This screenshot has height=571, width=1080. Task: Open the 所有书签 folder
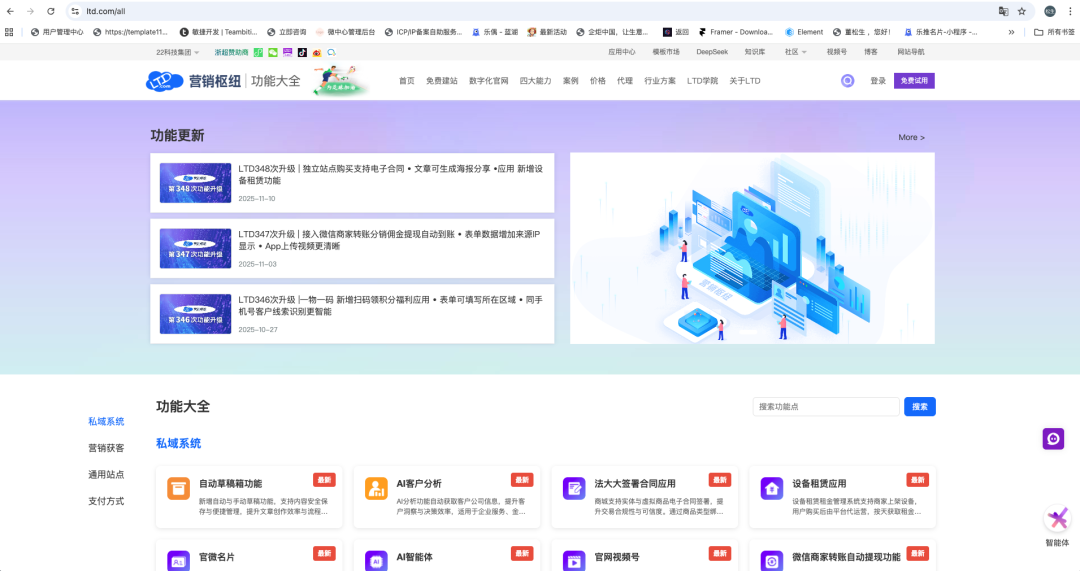point(1055,32)
